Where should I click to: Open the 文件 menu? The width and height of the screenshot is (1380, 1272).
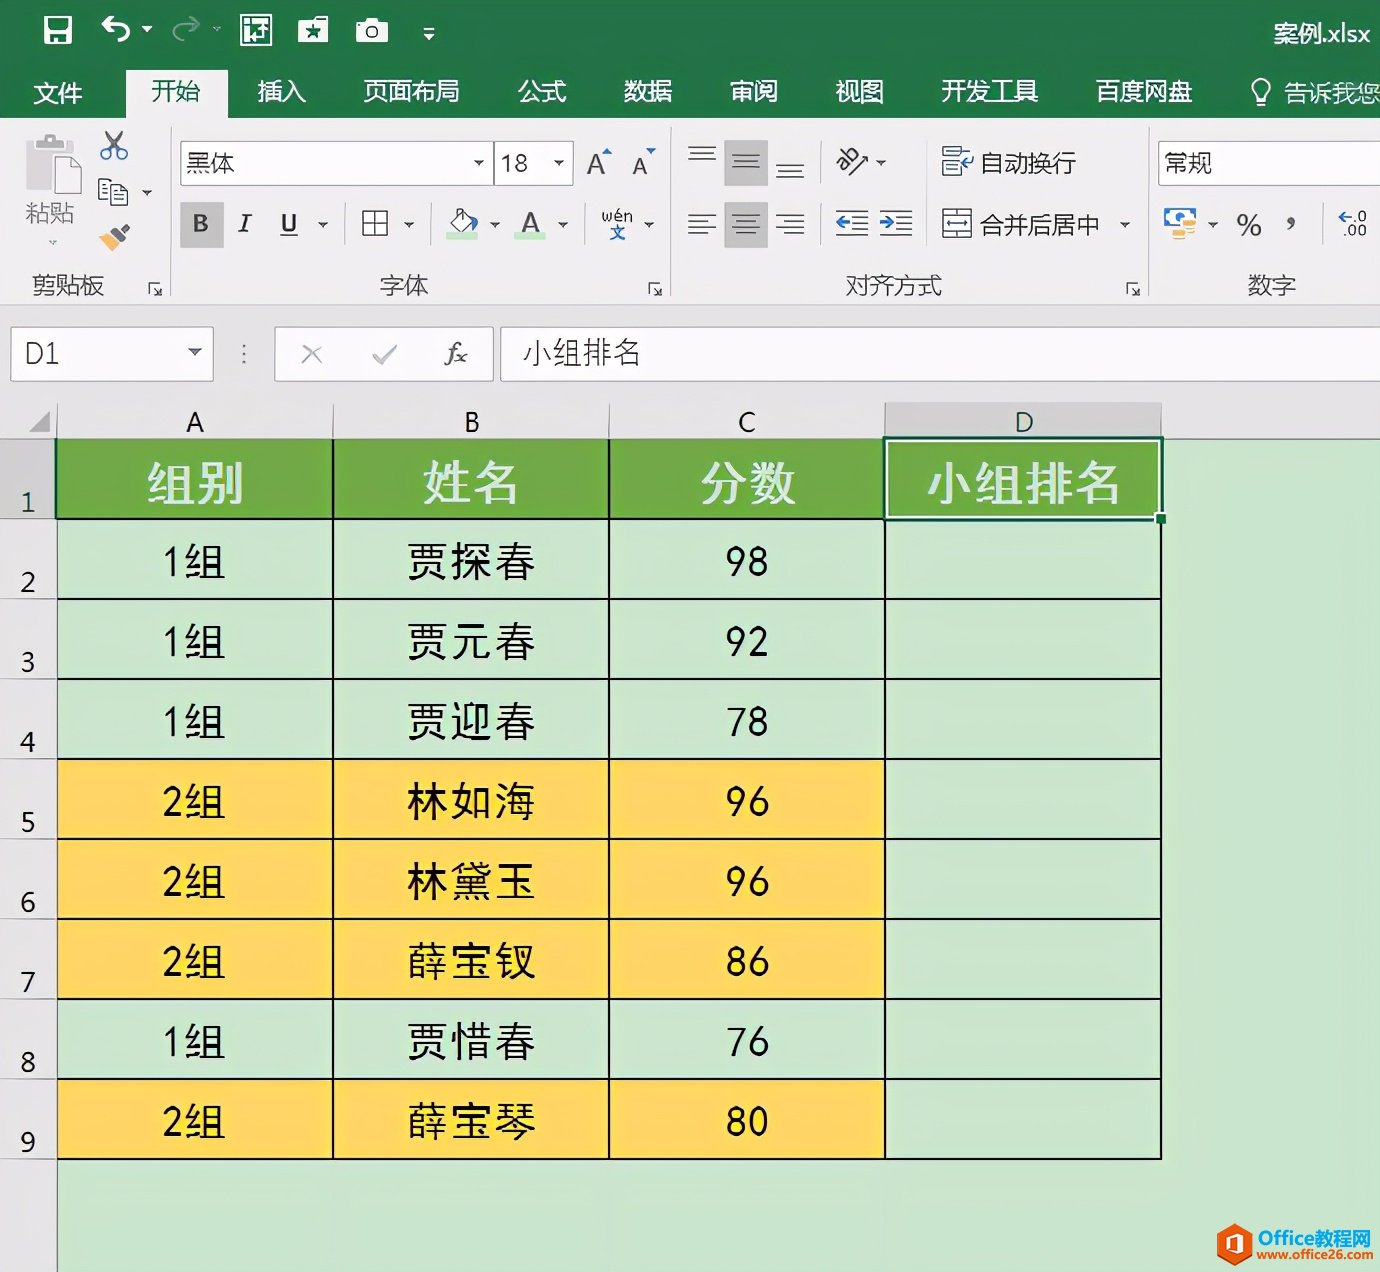tap(57, 93)
